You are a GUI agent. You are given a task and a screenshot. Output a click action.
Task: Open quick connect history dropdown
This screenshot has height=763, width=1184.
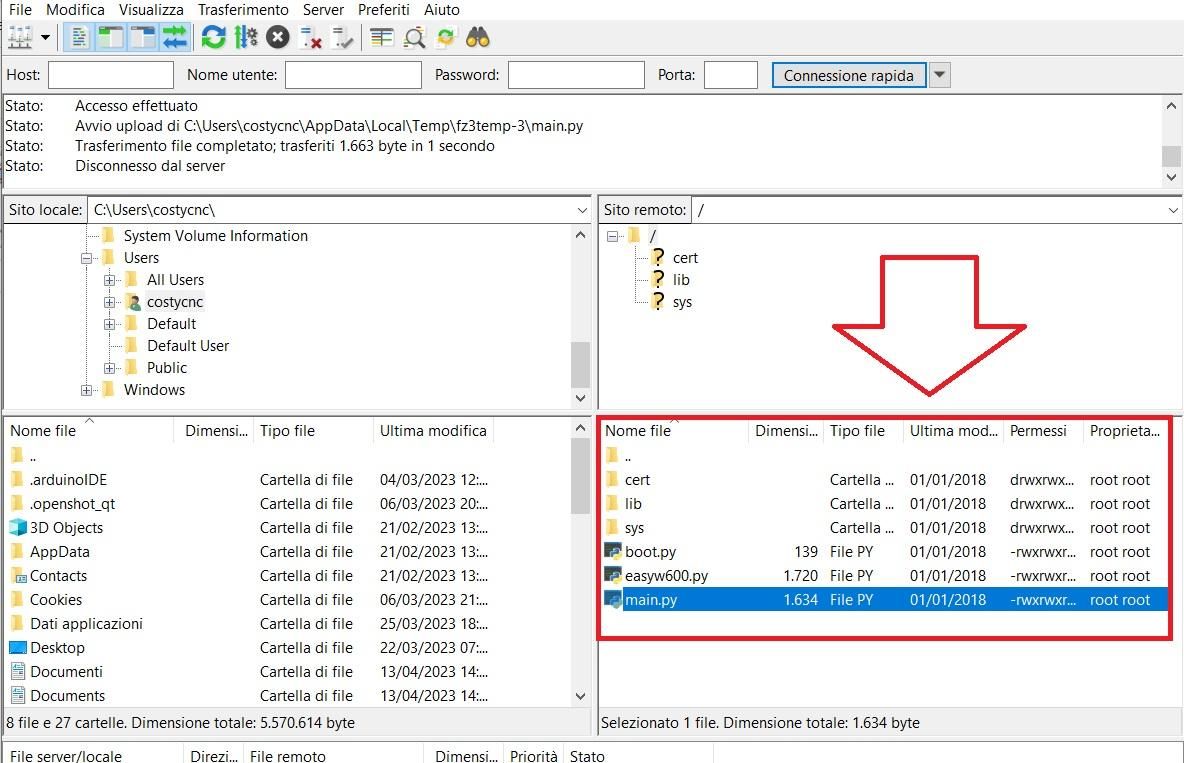pos(939,76)
